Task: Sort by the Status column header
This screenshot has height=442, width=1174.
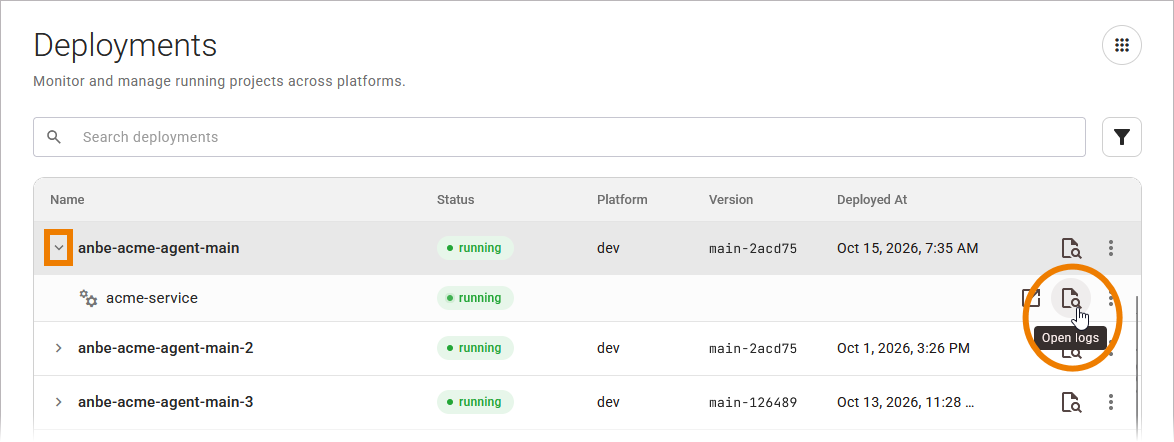Action: [x=456, y=200]
